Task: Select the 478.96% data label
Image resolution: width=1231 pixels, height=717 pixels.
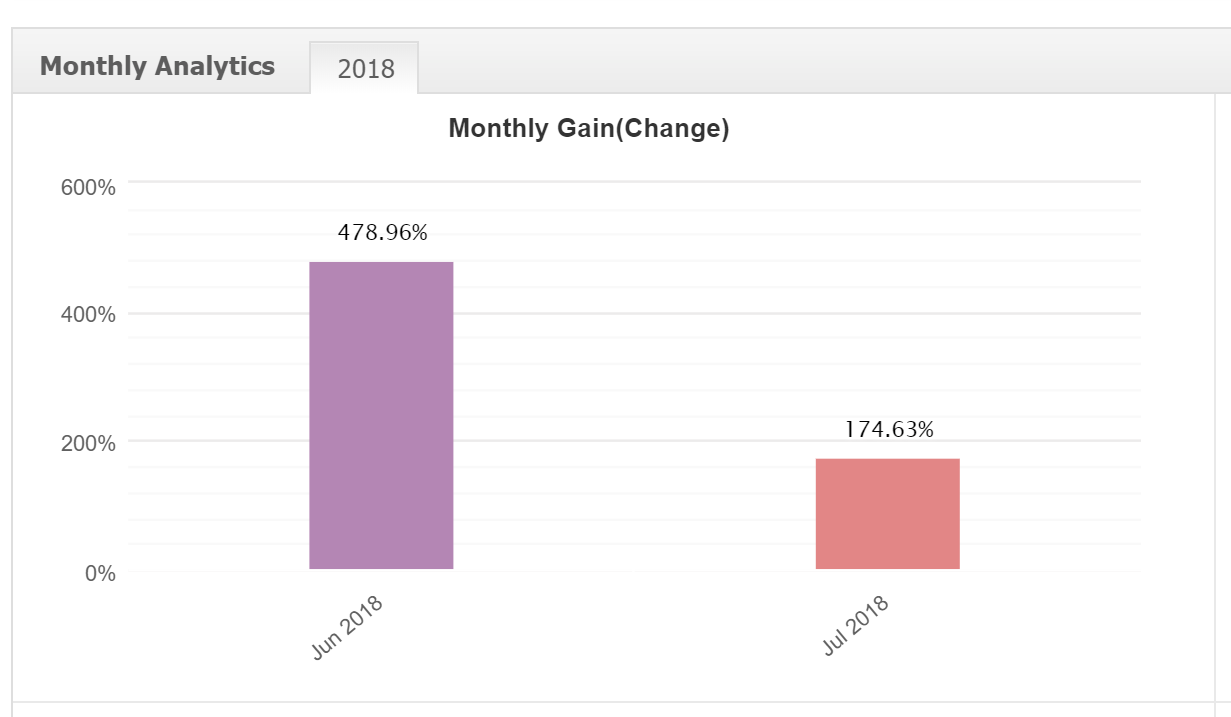Action: pyautogui.click(x=382, y=233)
